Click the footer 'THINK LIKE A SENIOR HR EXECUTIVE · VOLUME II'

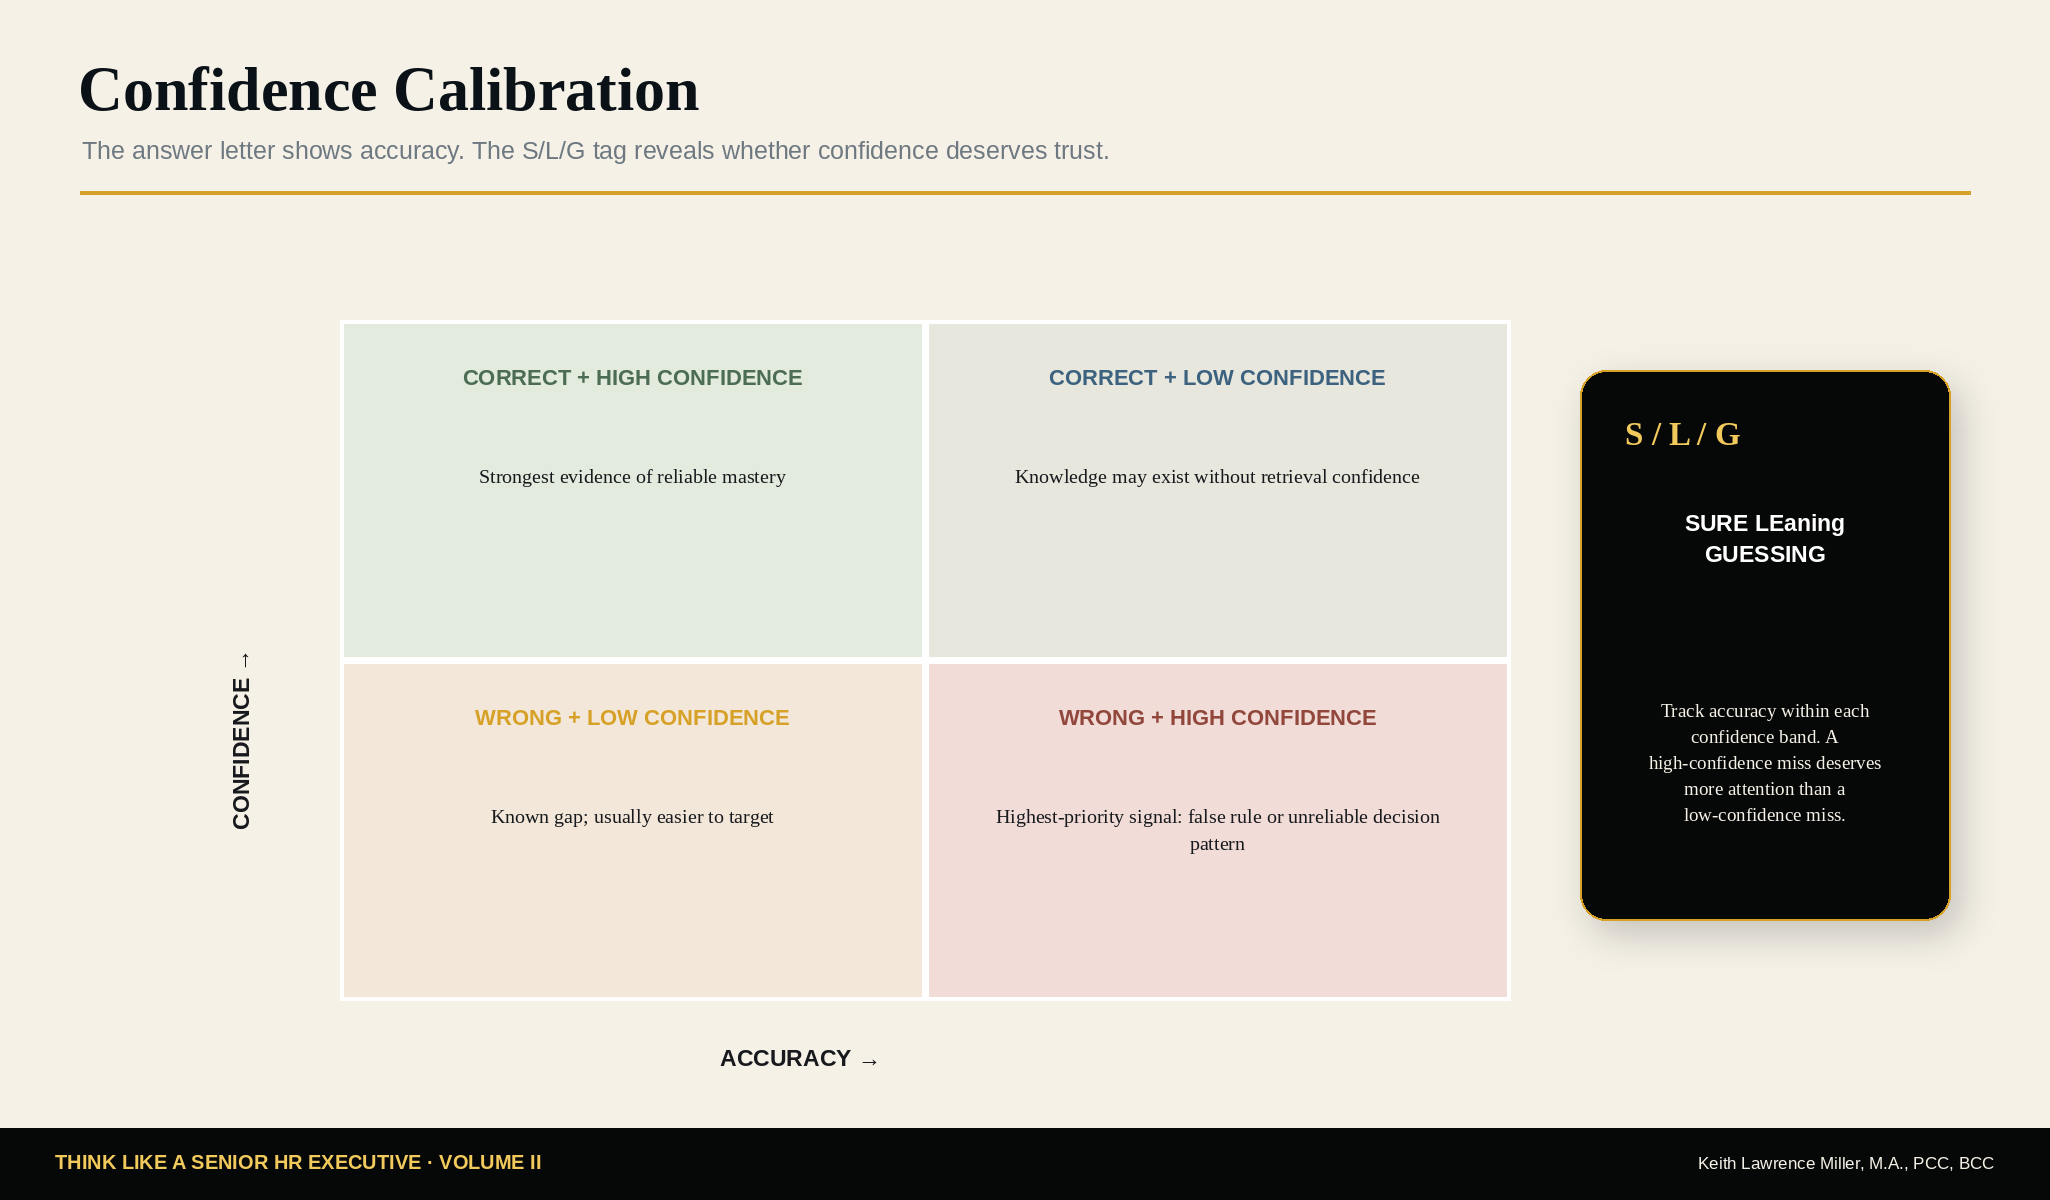tap(298, 1163)
